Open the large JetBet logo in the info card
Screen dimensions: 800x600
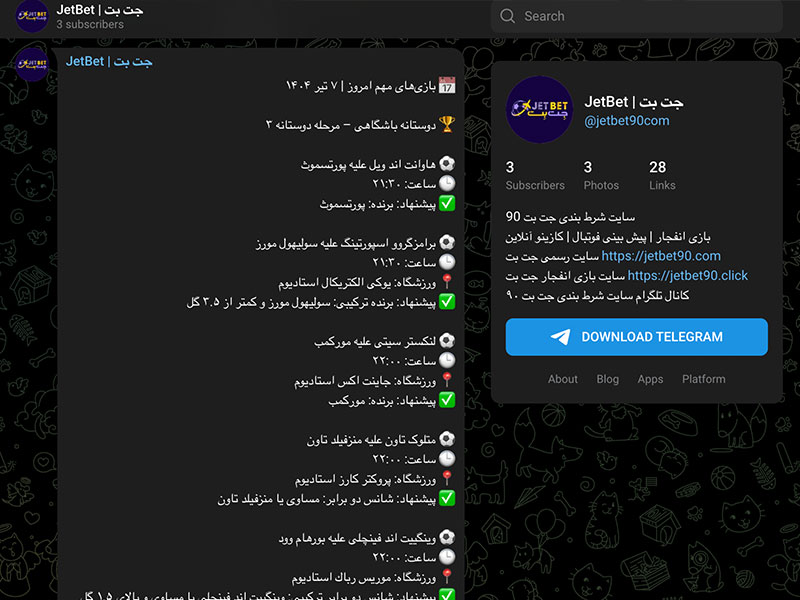click(539, 110)
